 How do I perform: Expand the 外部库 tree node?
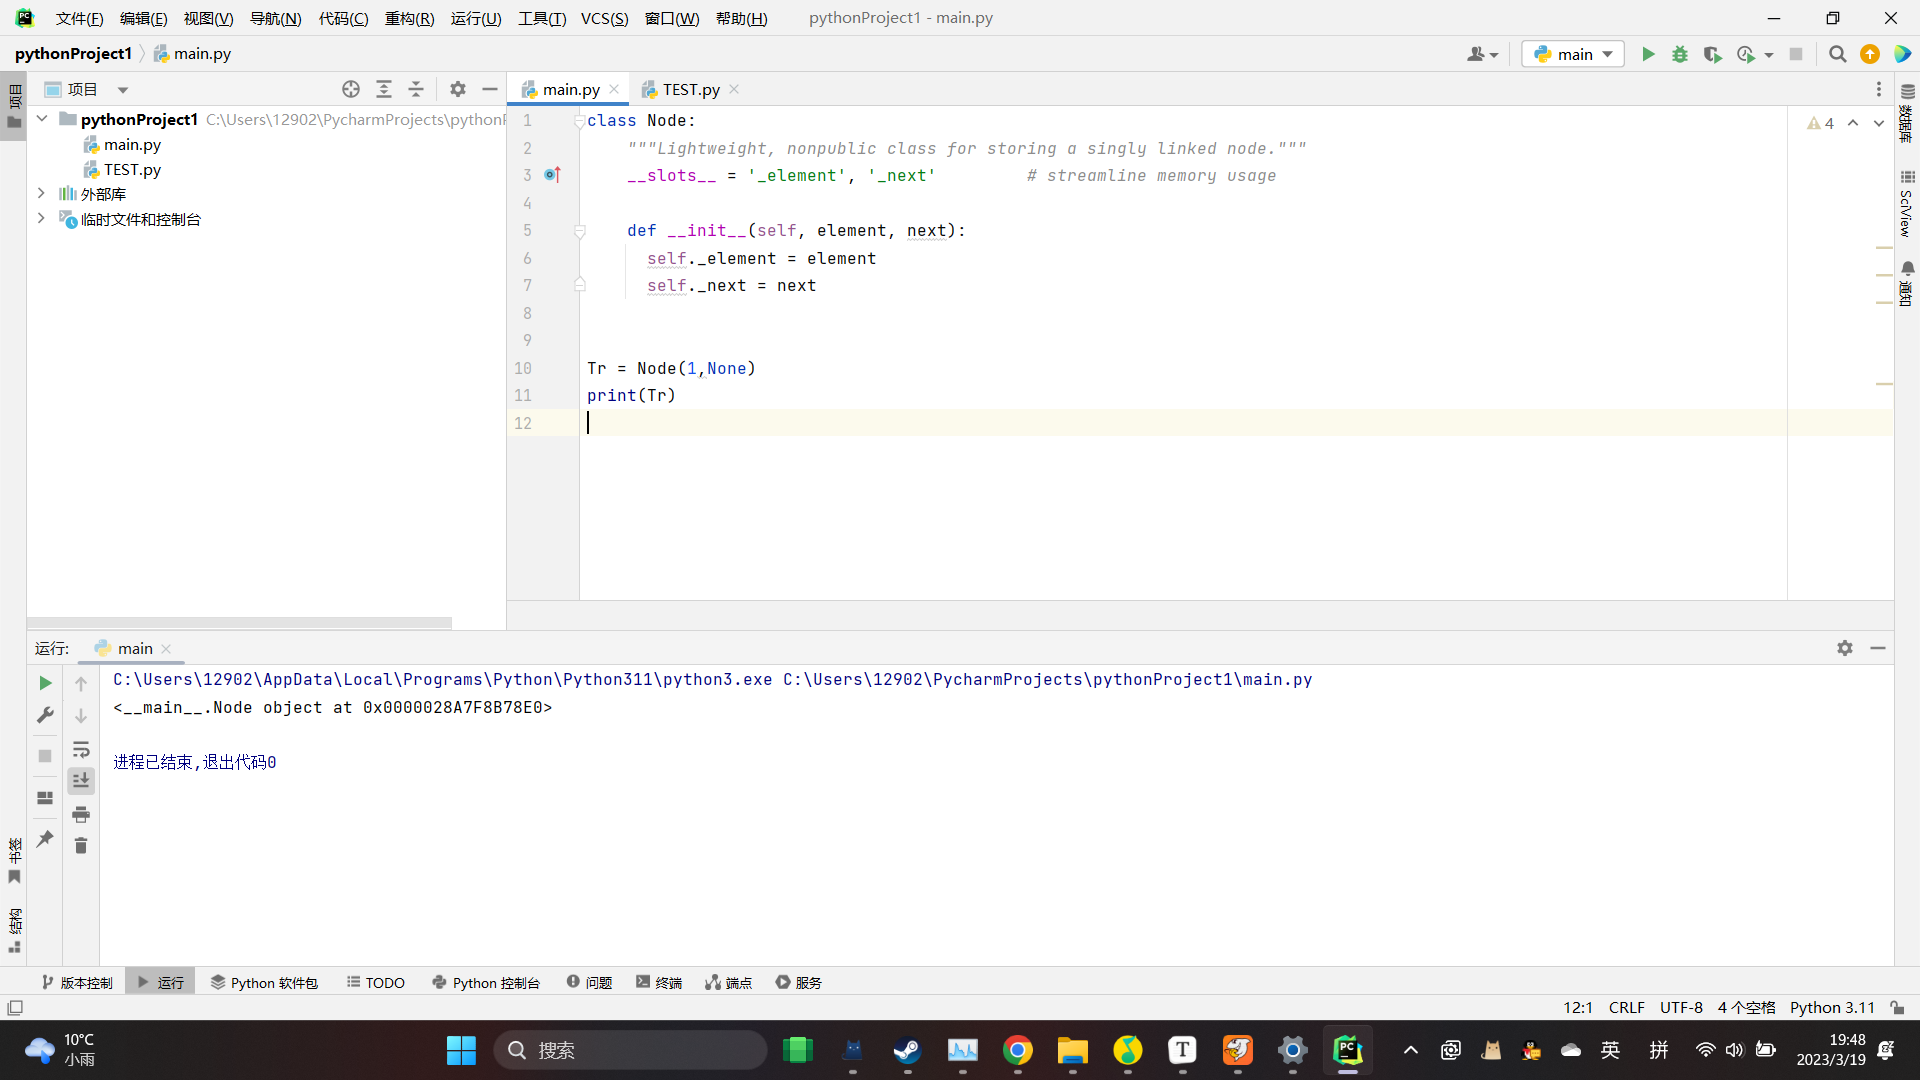41,193
